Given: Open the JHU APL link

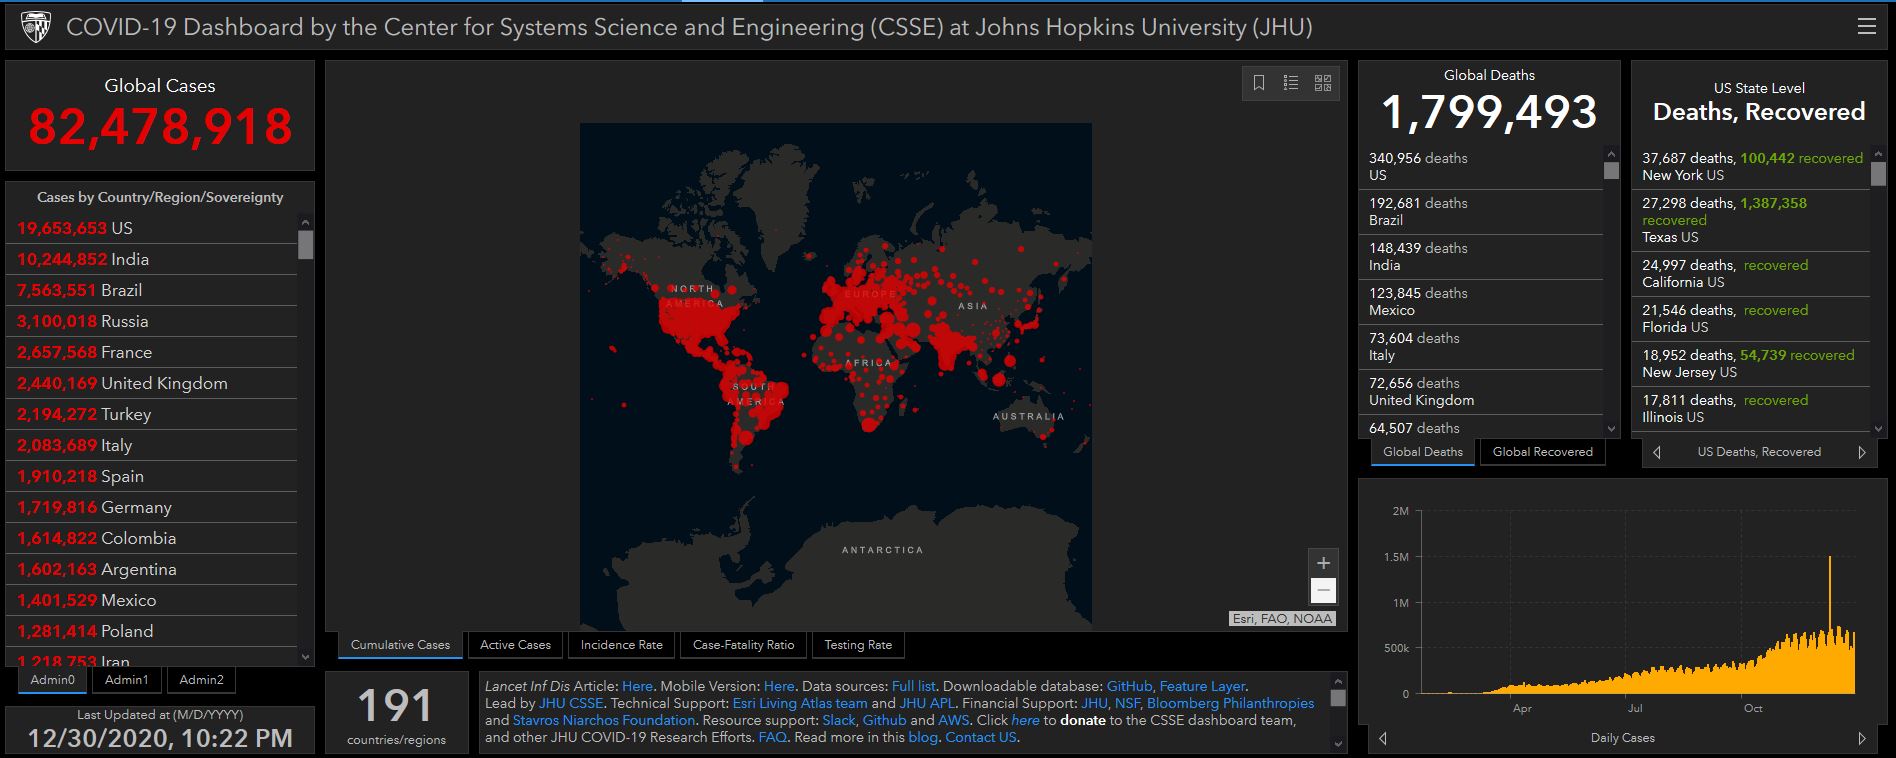Looking at the screenshot, I should tap(927, 703).
